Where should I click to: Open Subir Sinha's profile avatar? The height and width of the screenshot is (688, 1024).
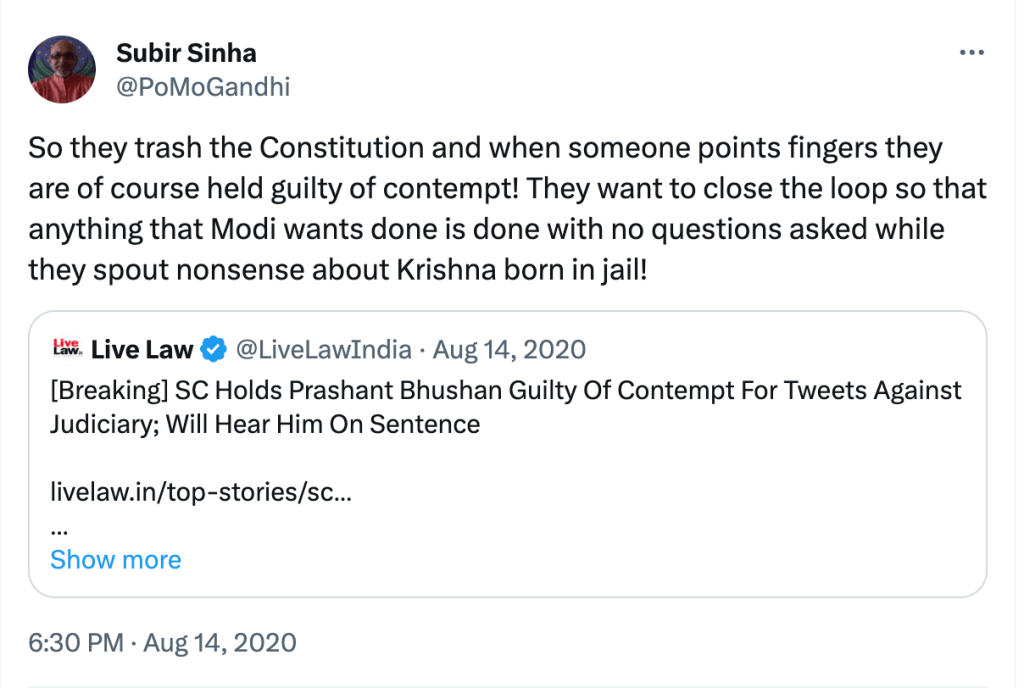pyautogui.click(x=62, y=69)
